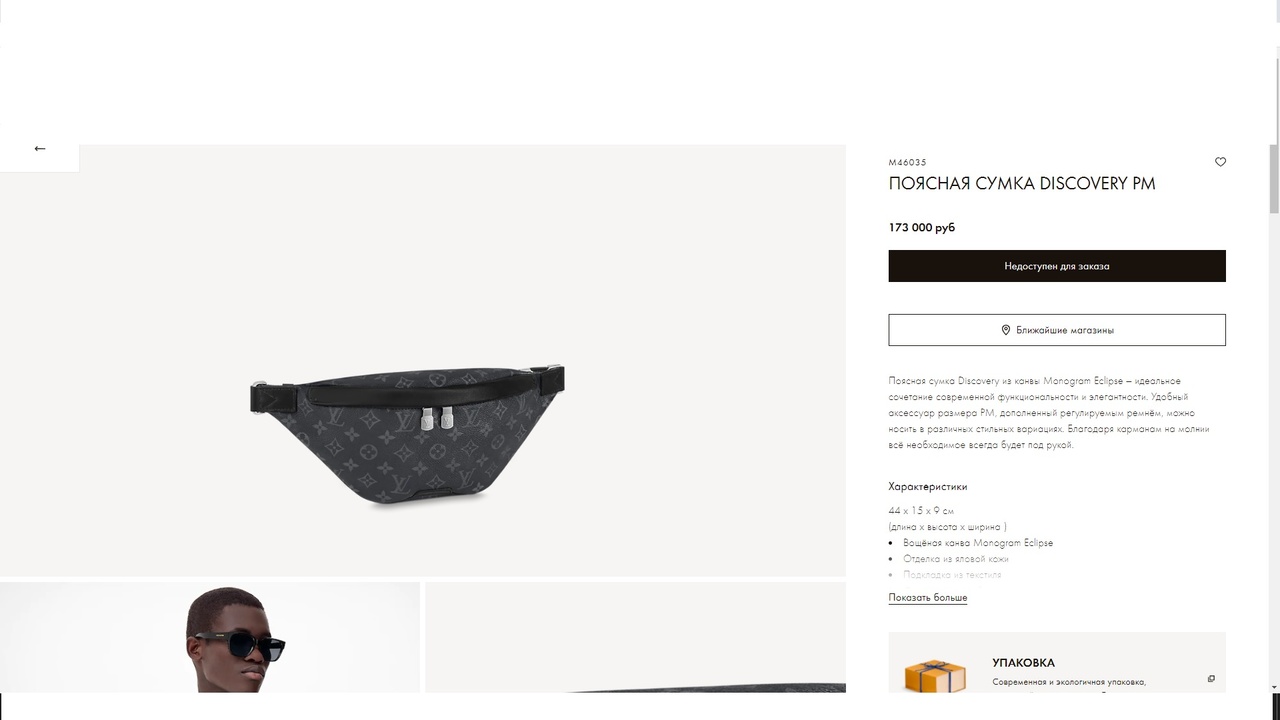1280x720 pixels.
Task: Click the Недоступен для заказа button
Action: [x=1057, y=266]
